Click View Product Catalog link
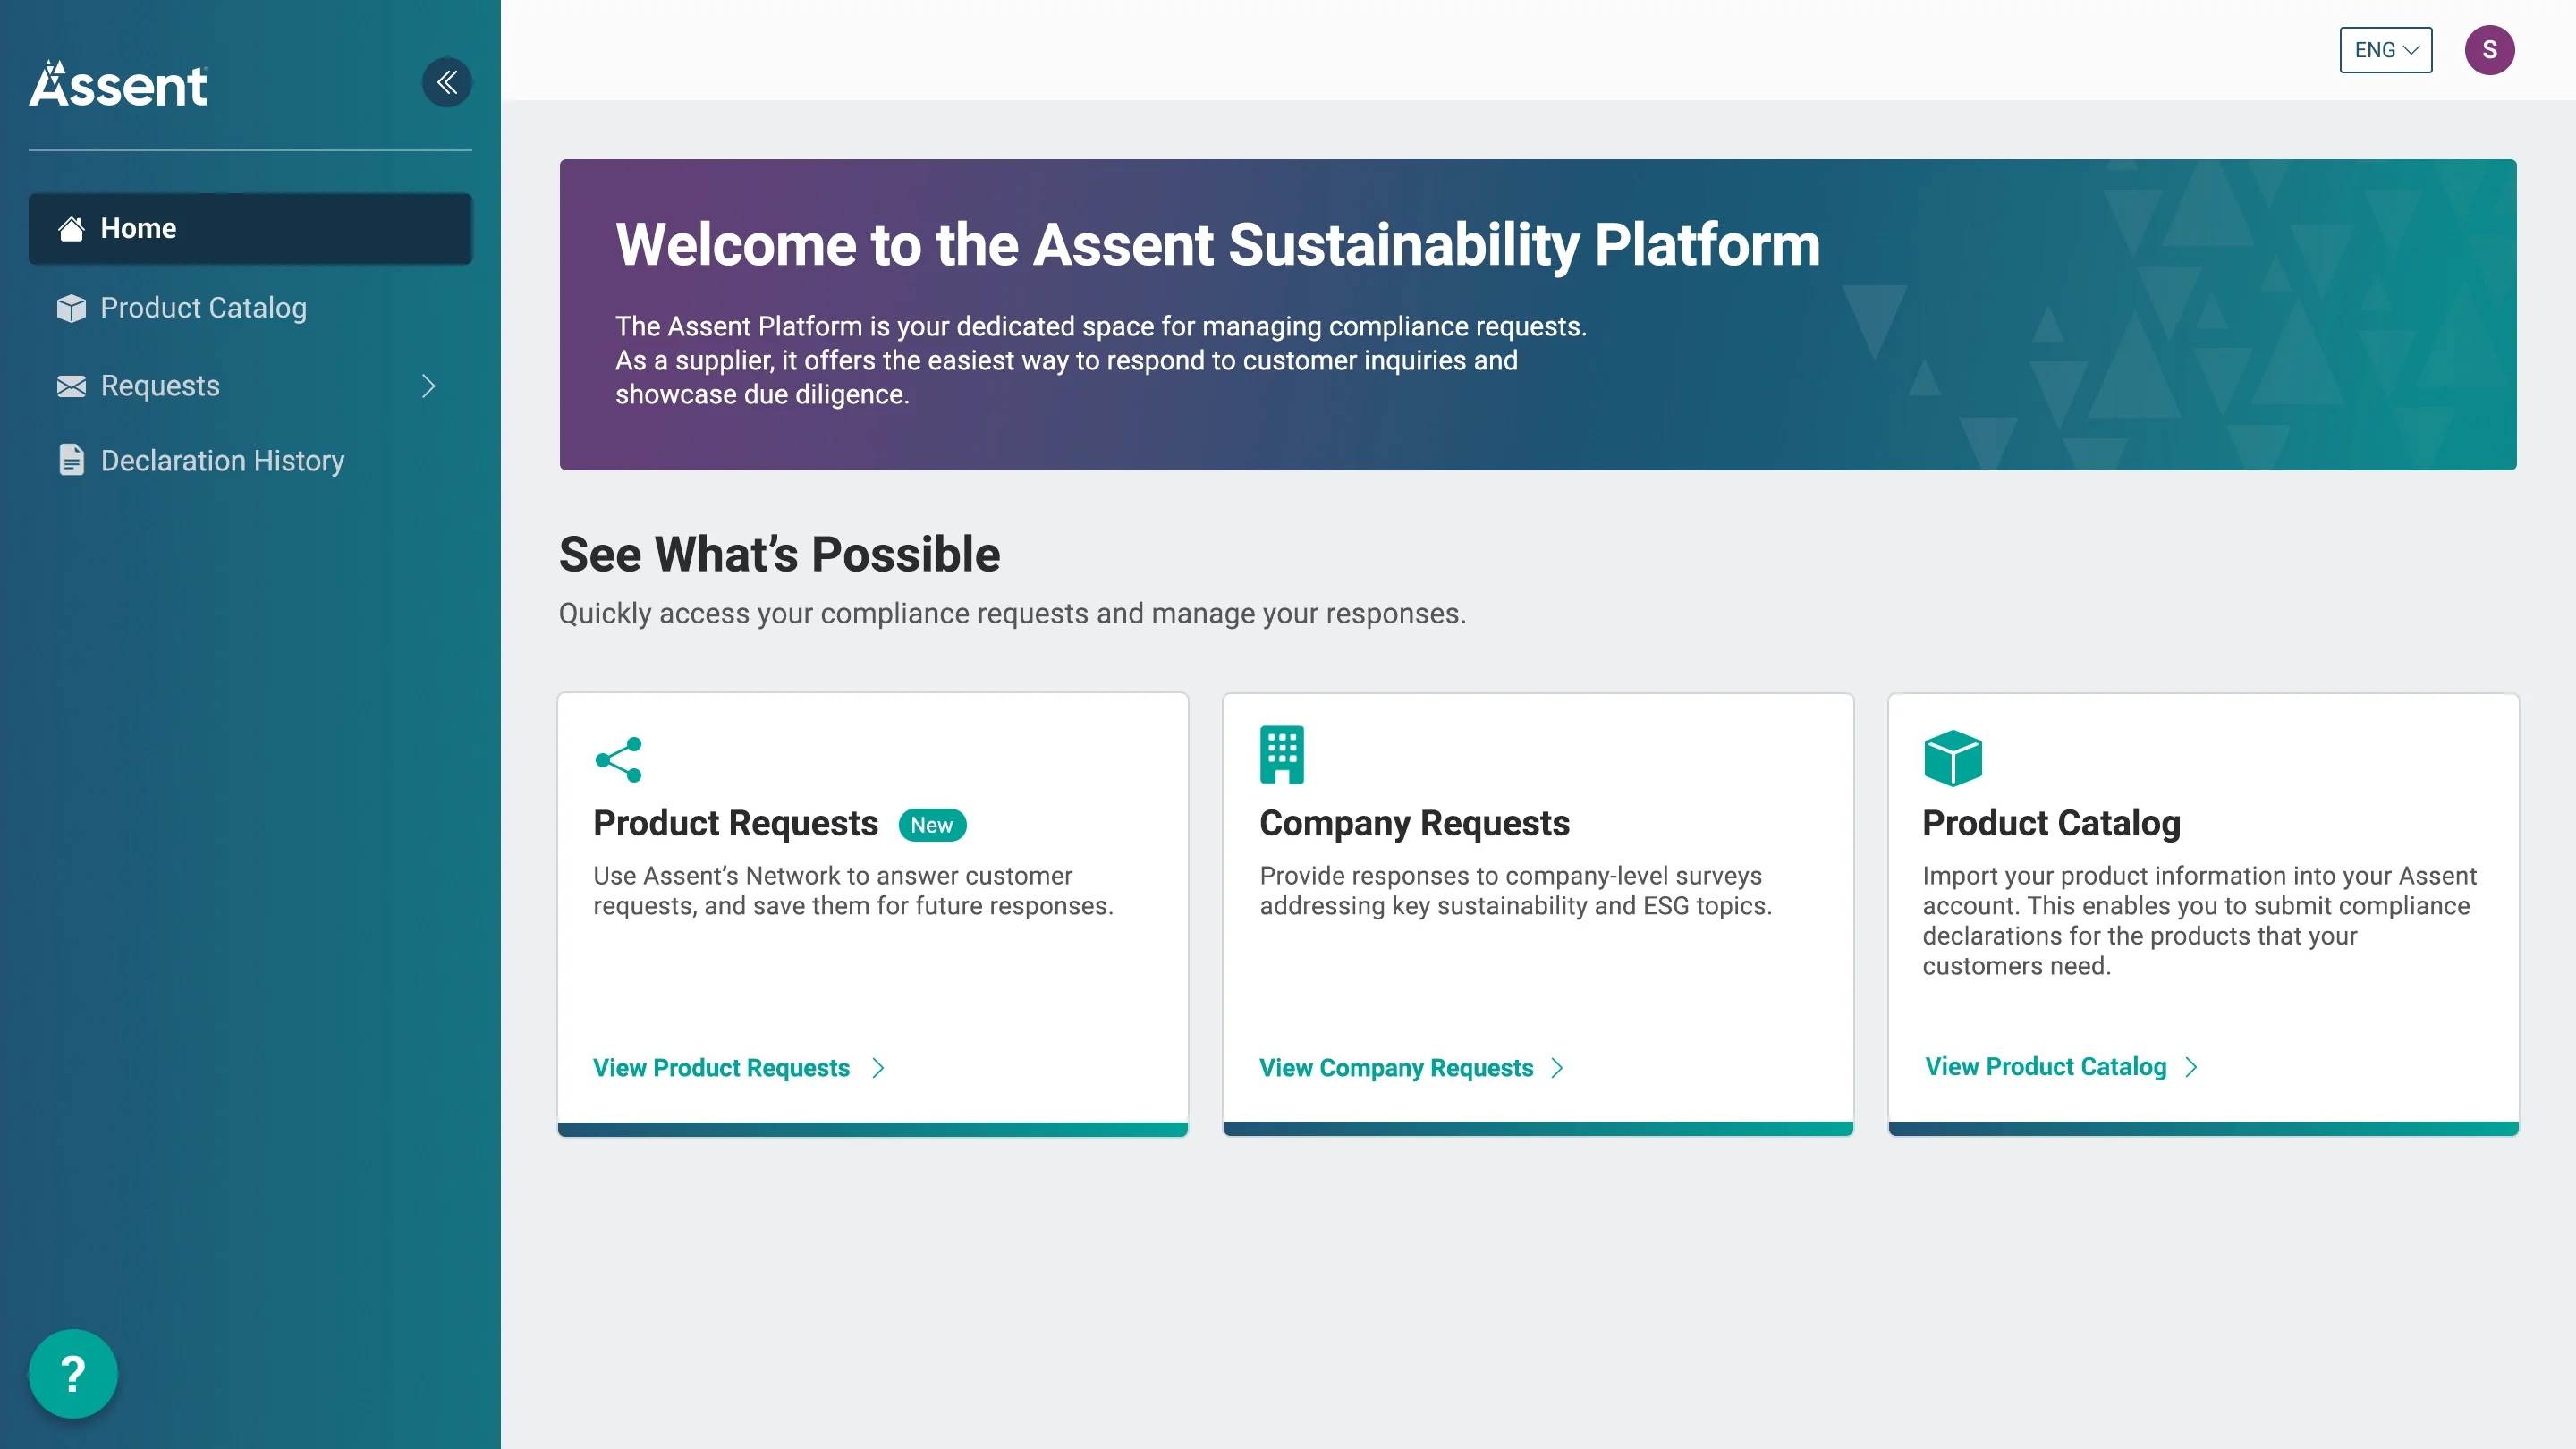Viewport: 2576px width, 1449px height. click(x=2045, y=1067)
